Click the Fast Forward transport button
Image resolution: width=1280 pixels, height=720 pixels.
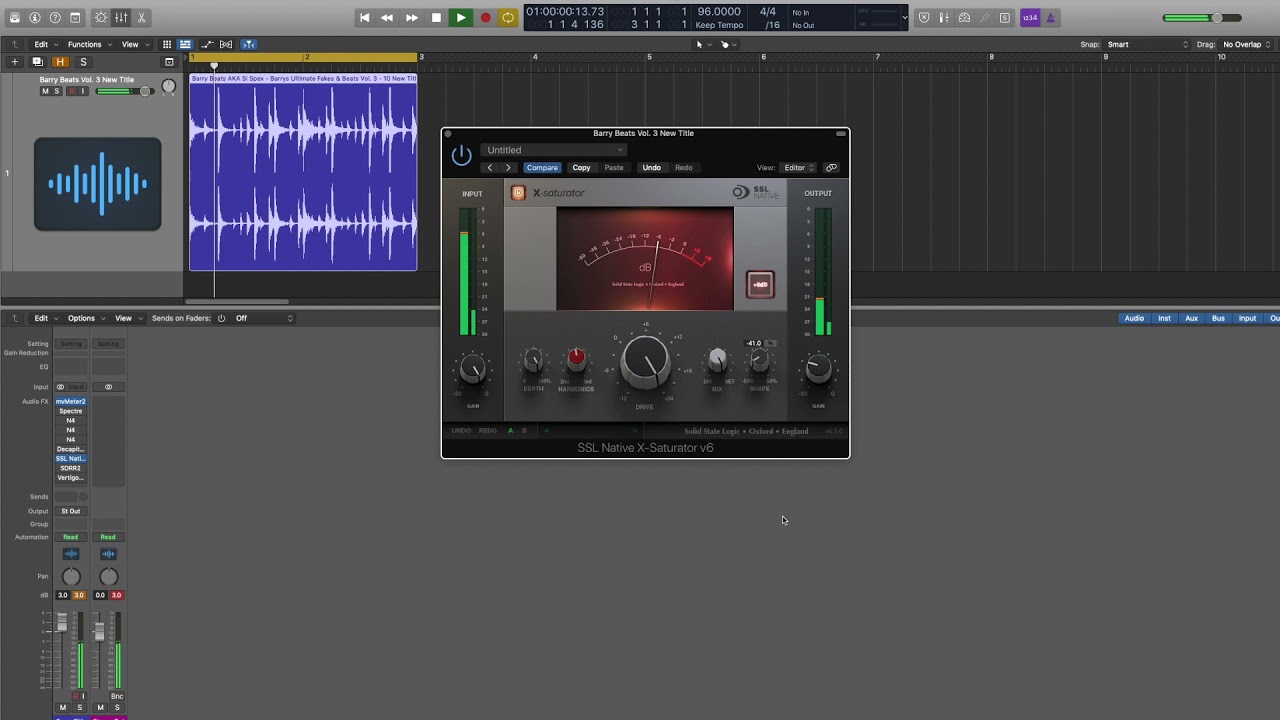coord(411,18)
